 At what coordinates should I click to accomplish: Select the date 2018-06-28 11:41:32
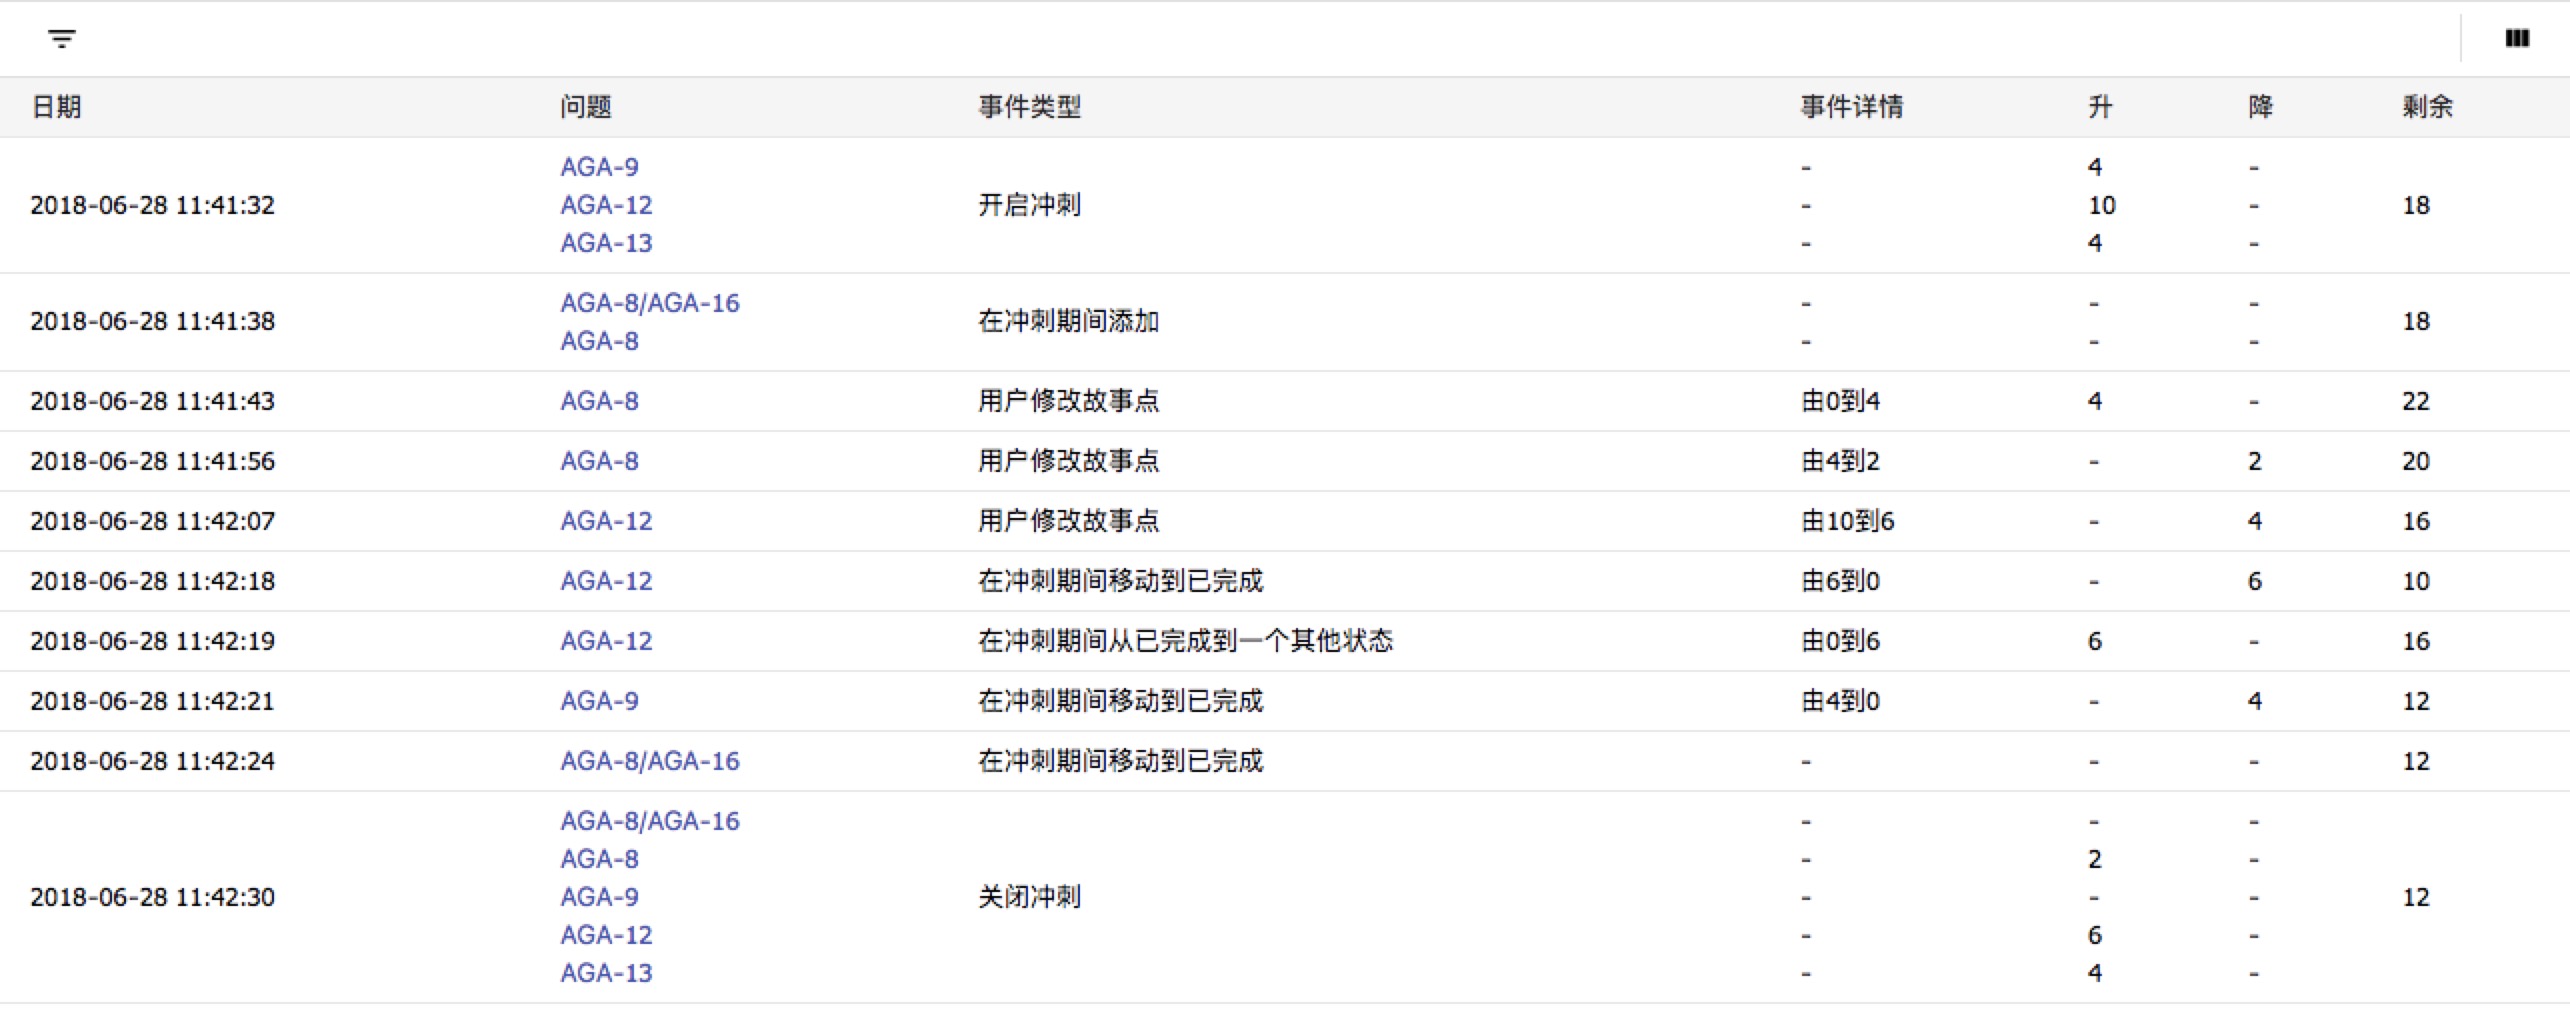tap(152, 205)
